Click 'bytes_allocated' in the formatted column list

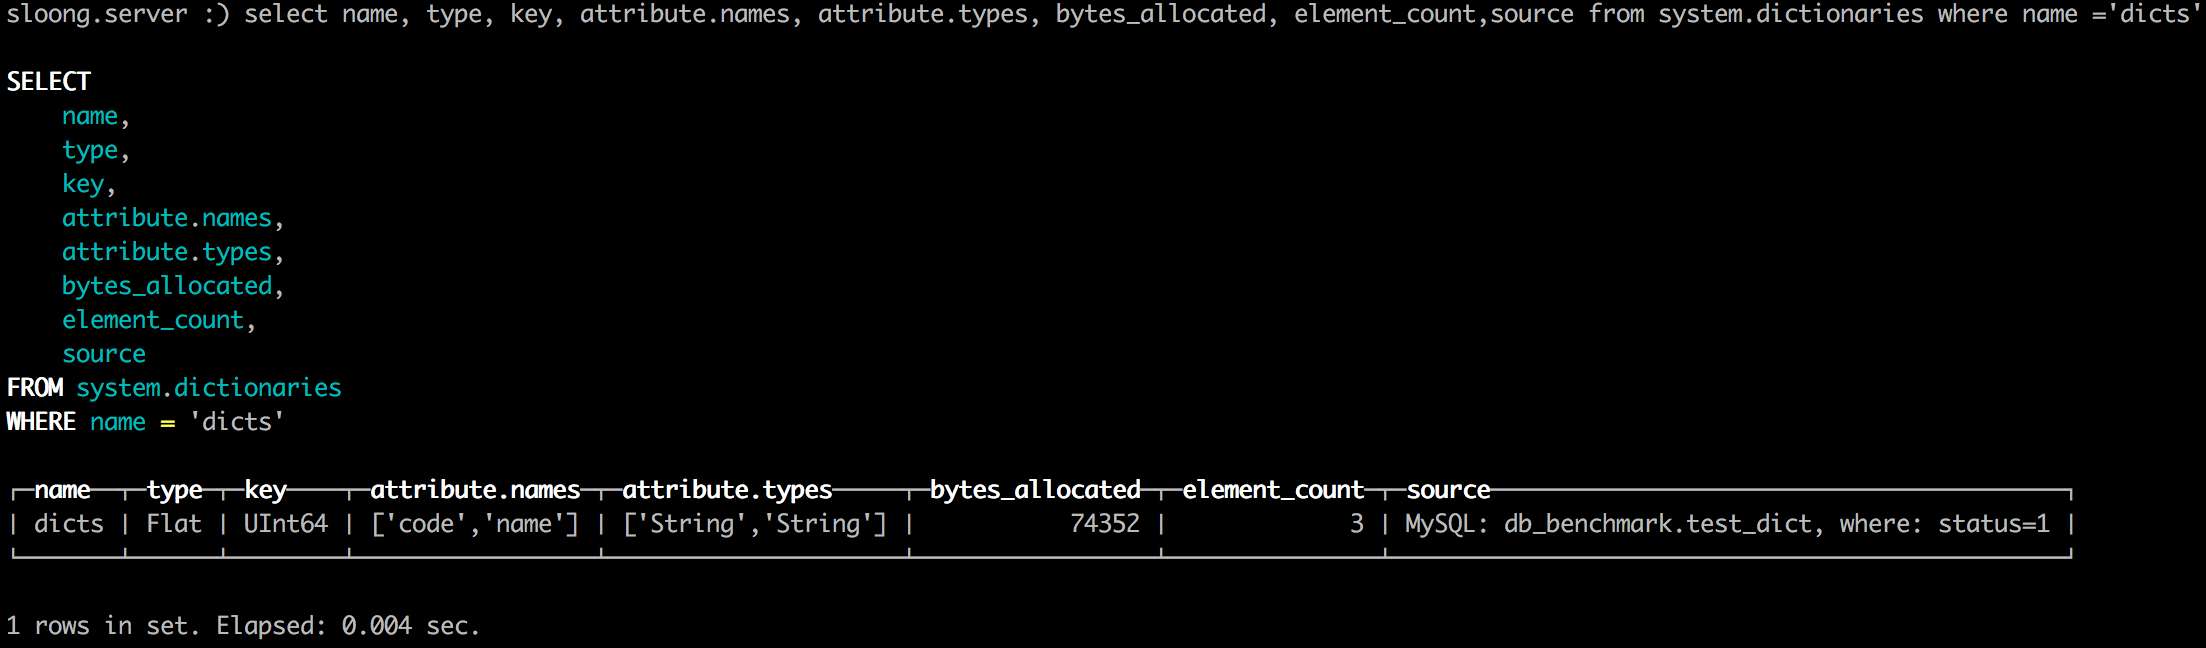pyautogui.click(x=167, y=286)
